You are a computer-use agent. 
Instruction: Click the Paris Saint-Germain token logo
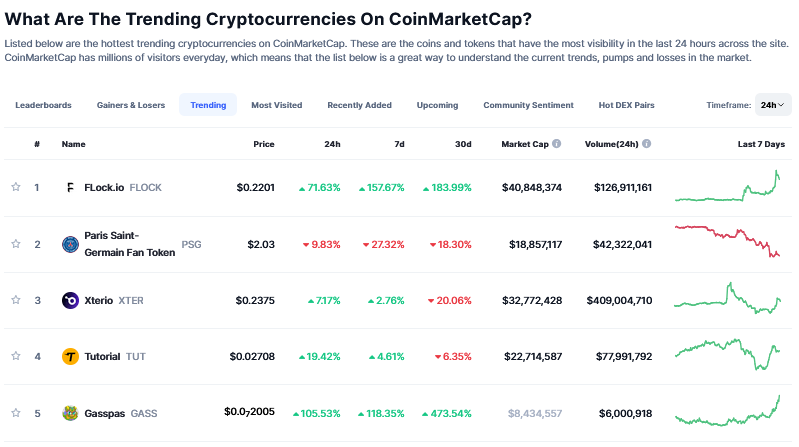pyautogui.click(x=70, y=245)
